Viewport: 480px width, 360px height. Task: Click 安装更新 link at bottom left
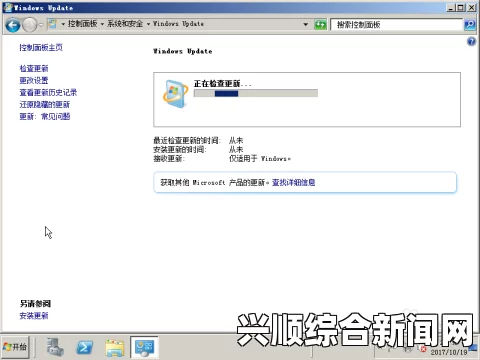pos(34,316)
